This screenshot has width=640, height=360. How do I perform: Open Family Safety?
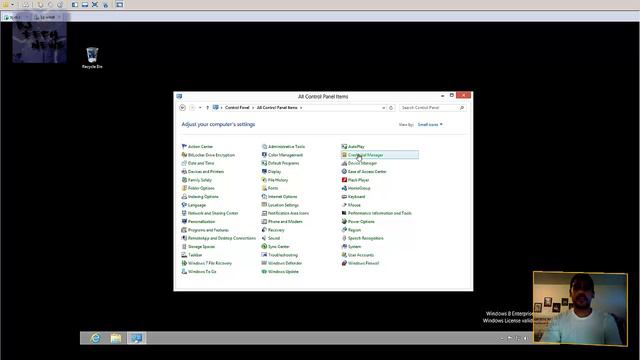tap(197, 180)
